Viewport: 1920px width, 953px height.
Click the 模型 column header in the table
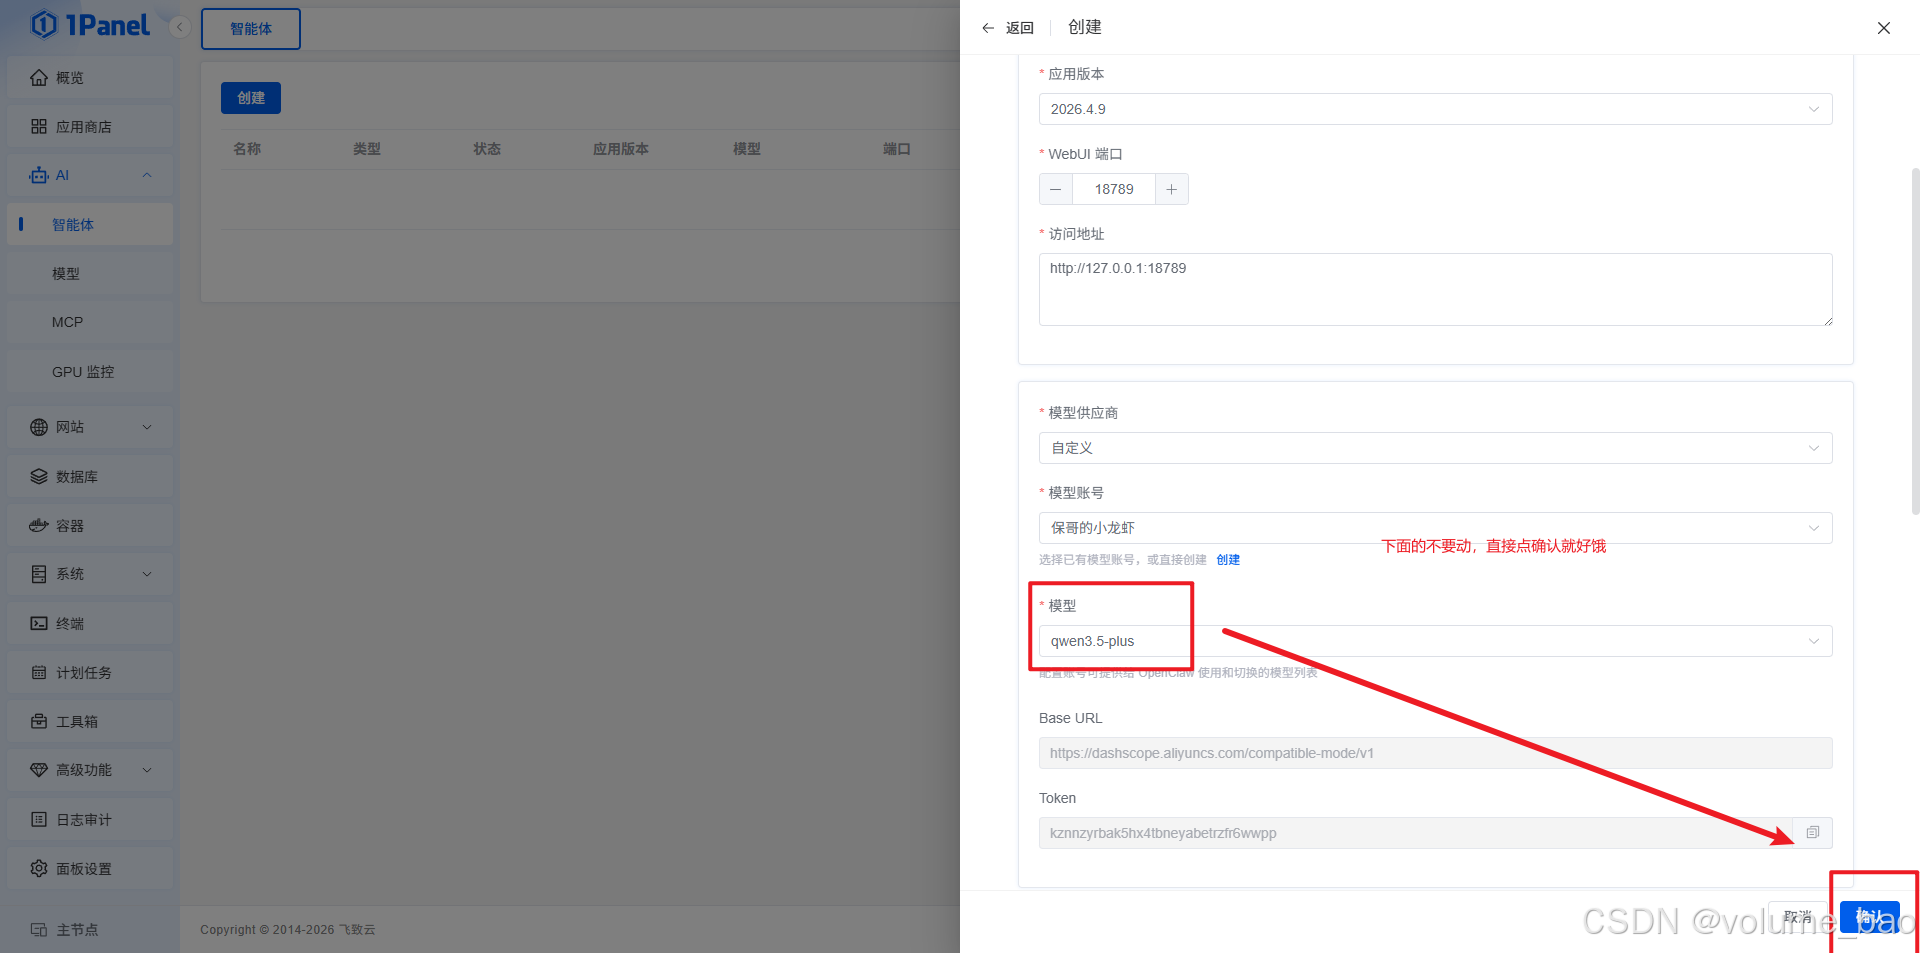coord(747,149)
